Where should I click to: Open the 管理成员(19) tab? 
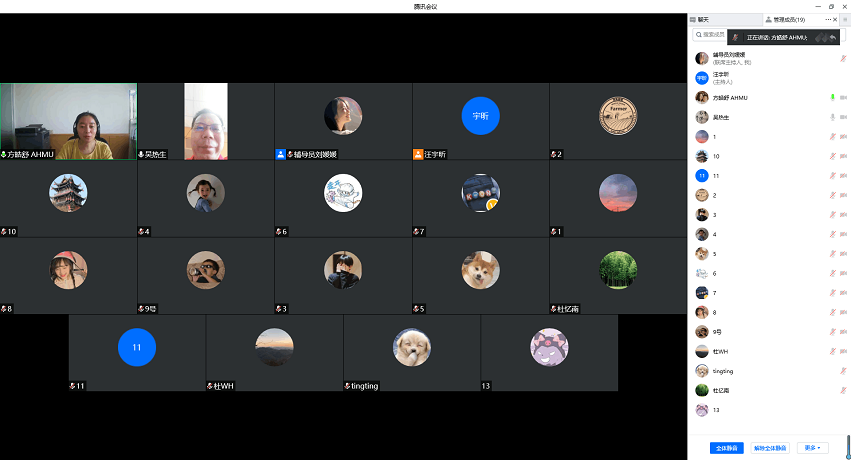coord(789,19)
